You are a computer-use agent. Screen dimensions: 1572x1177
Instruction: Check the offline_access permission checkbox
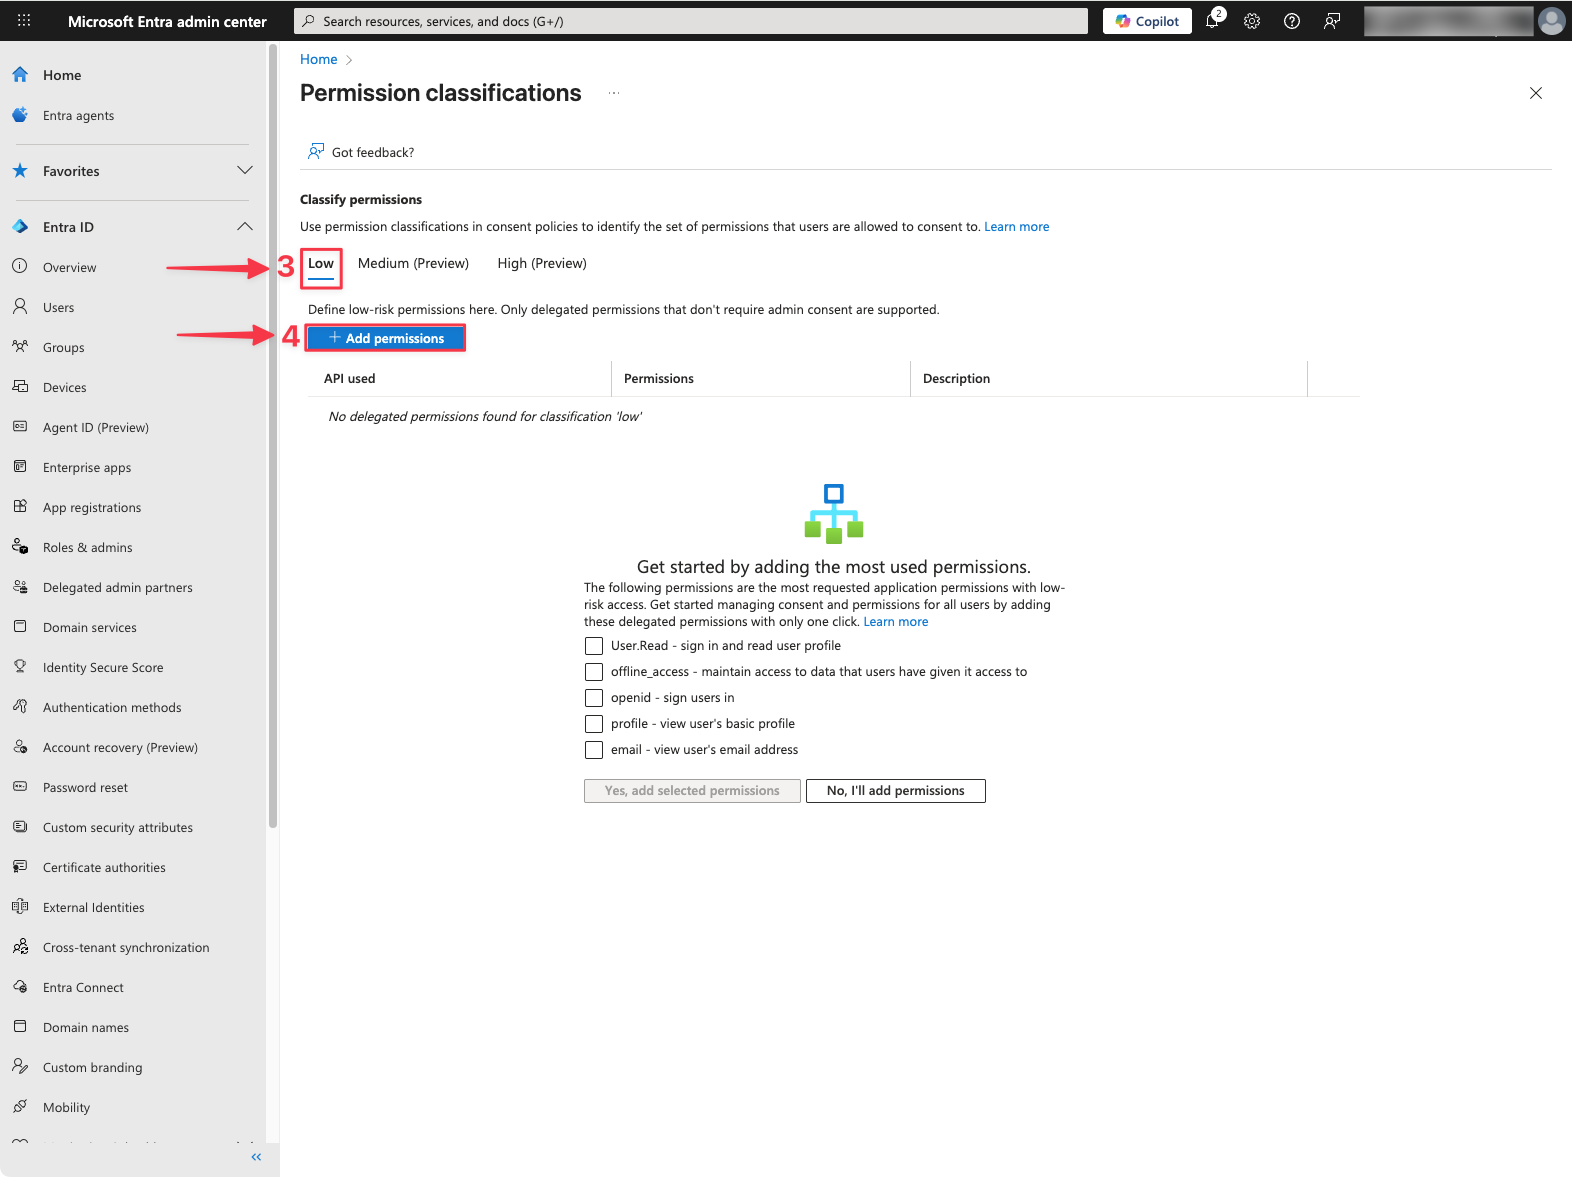(x=594, y=672)
